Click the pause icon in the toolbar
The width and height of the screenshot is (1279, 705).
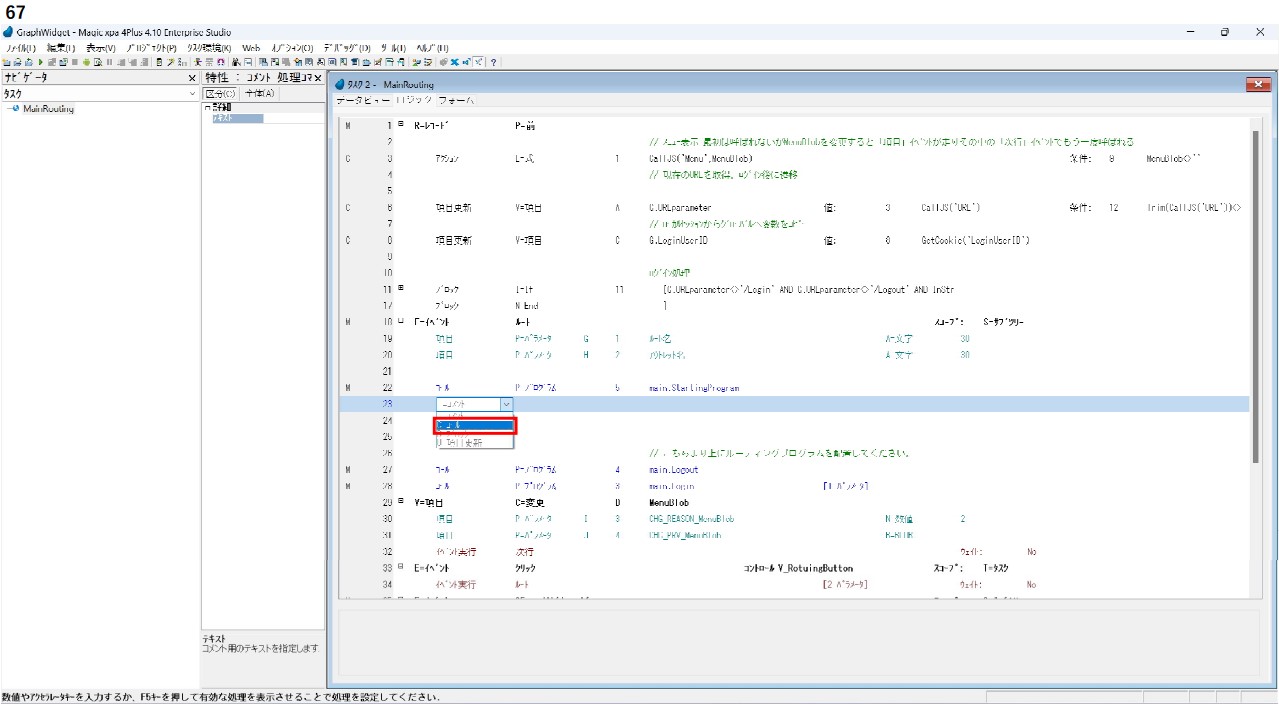[x=108, y=62]
